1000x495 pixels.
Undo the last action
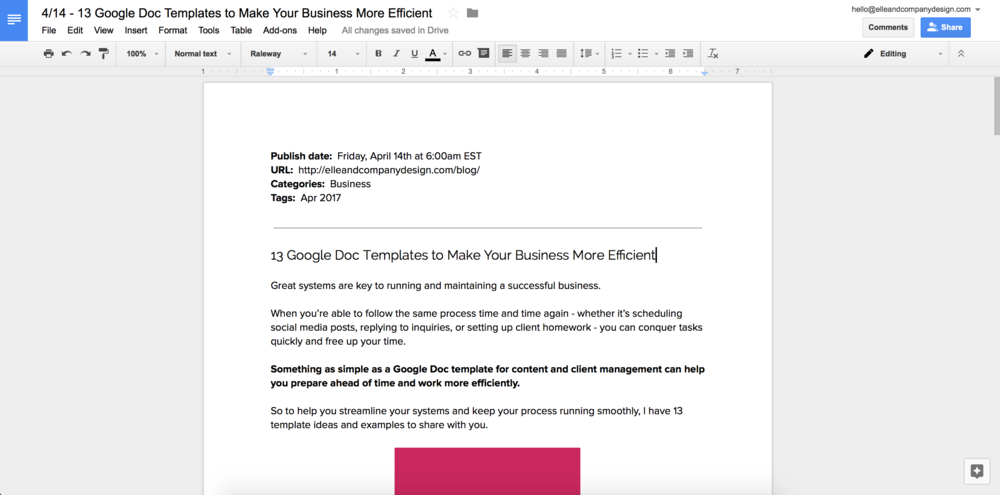click(66, 54)
